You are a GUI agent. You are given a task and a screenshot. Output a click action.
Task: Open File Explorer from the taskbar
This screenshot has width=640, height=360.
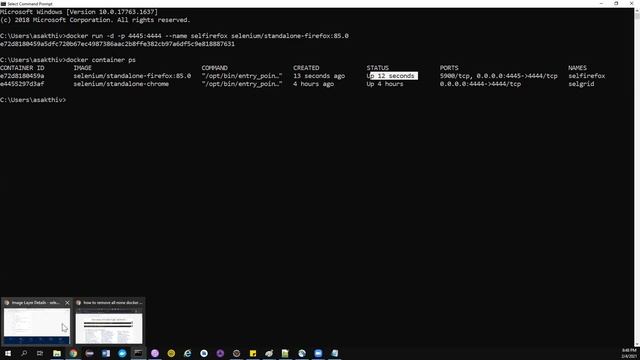click(x=57, y=353)
